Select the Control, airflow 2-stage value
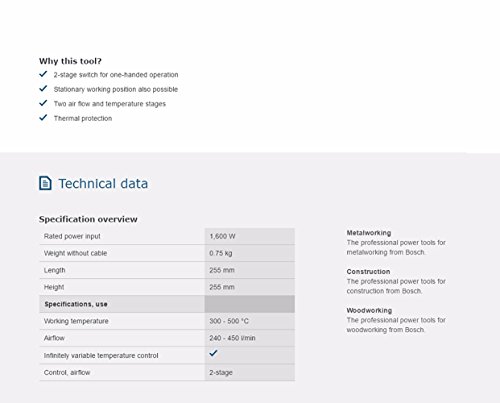 pos(221,372)
